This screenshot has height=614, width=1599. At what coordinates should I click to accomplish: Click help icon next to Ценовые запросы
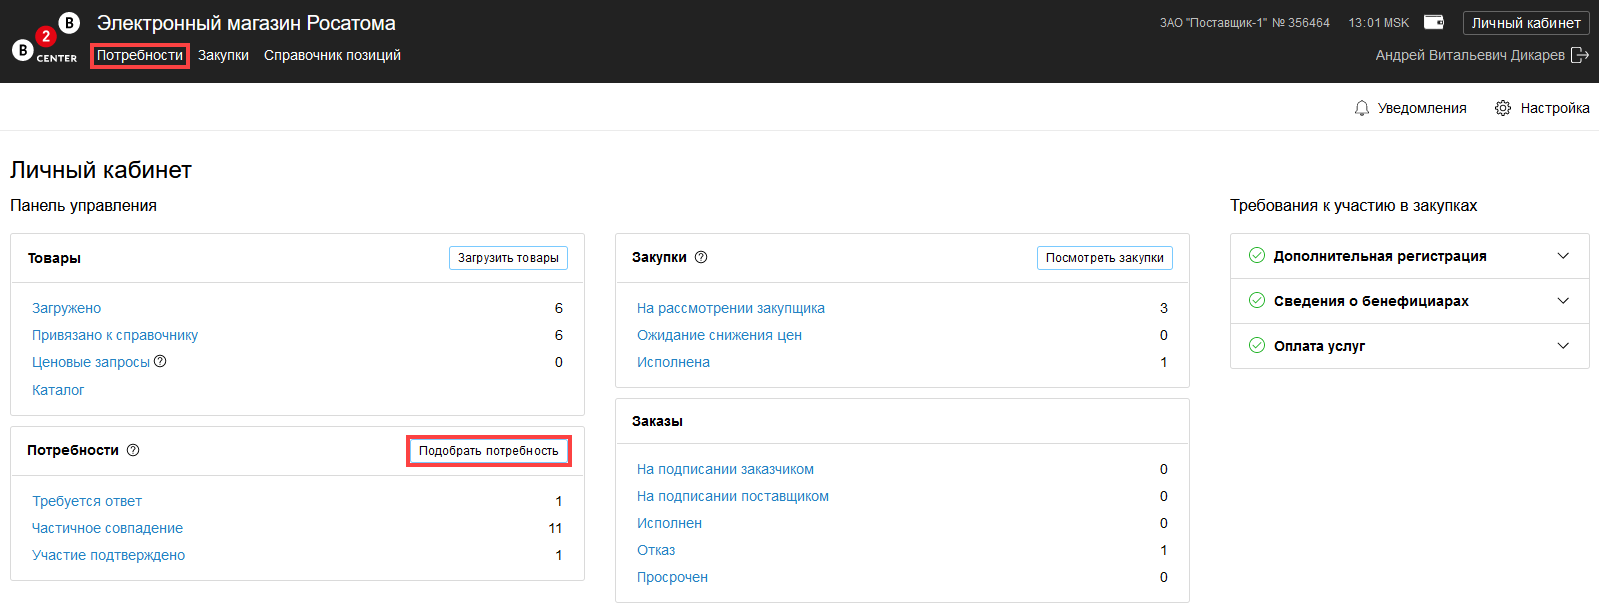point(160,361)
